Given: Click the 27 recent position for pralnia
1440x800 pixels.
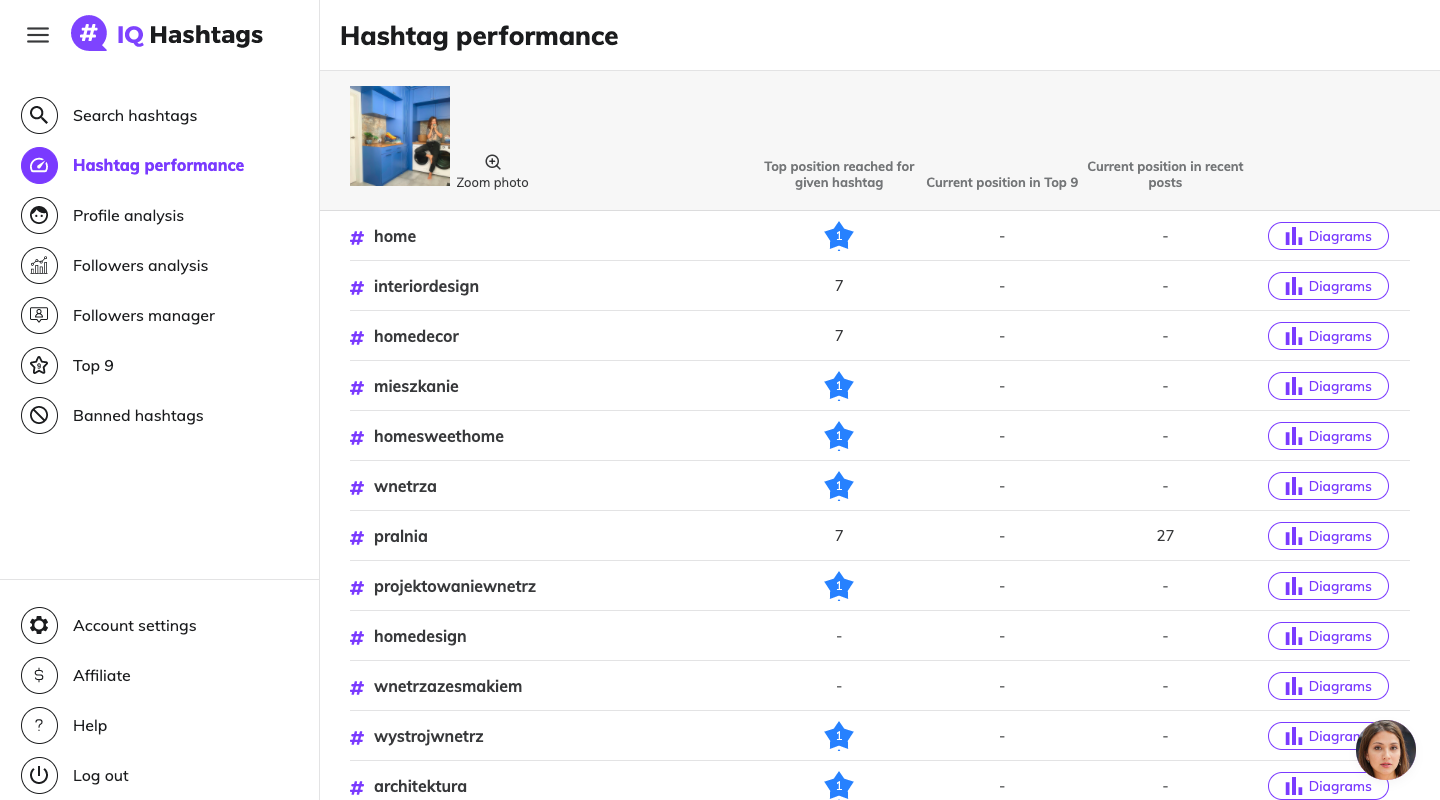Looking at the screenshot, I should pyautogui.click(x=1165, y=536).
